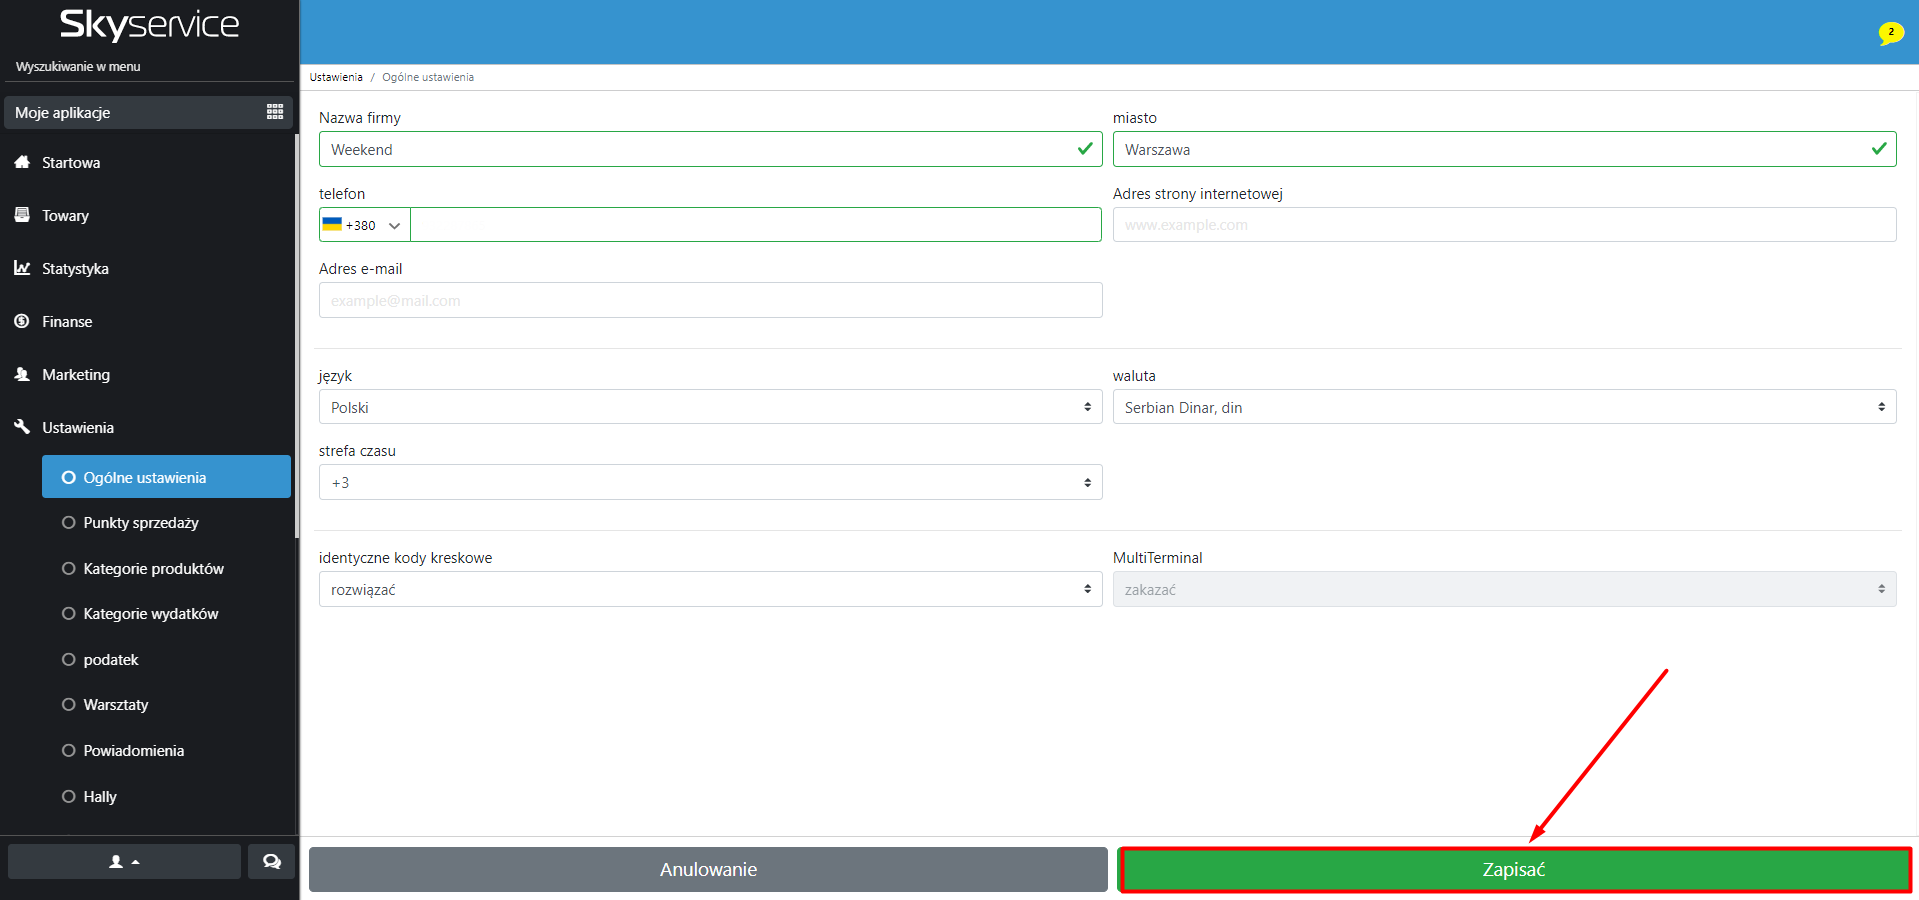Open Powiadomienia in settings submenu
The width and height of the screenshot is (1919, 900).
coord(133,751)
